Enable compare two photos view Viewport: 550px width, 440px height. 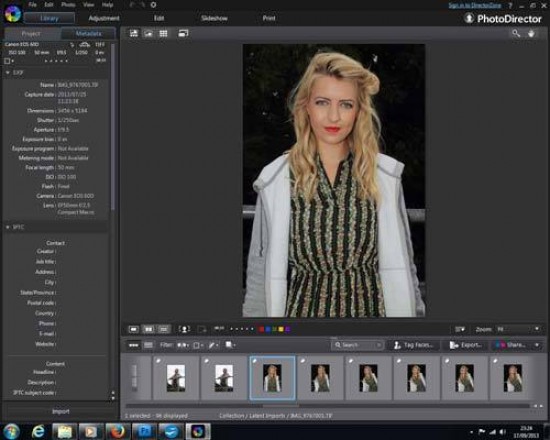point(149,329)
